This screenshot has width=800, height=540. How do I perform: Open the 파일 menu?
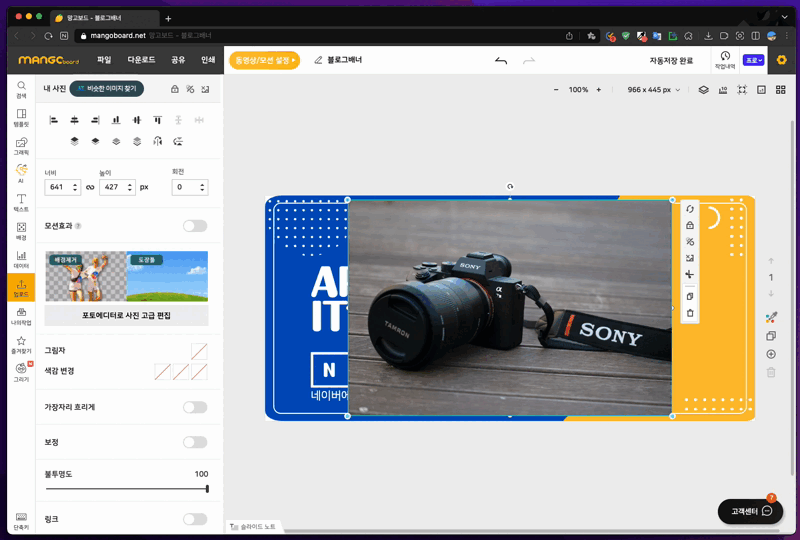coord(104,60)
